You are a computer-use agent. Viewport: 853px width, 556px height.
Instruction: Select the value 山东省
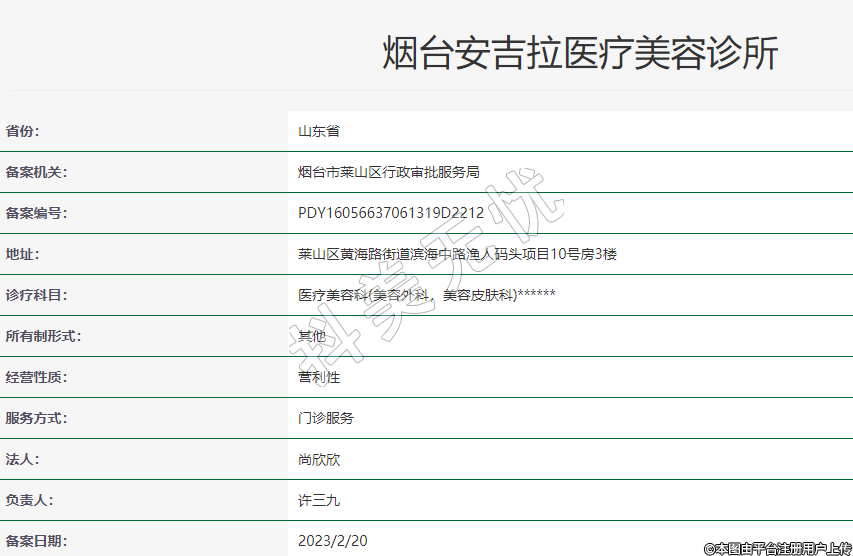(319, 131)
